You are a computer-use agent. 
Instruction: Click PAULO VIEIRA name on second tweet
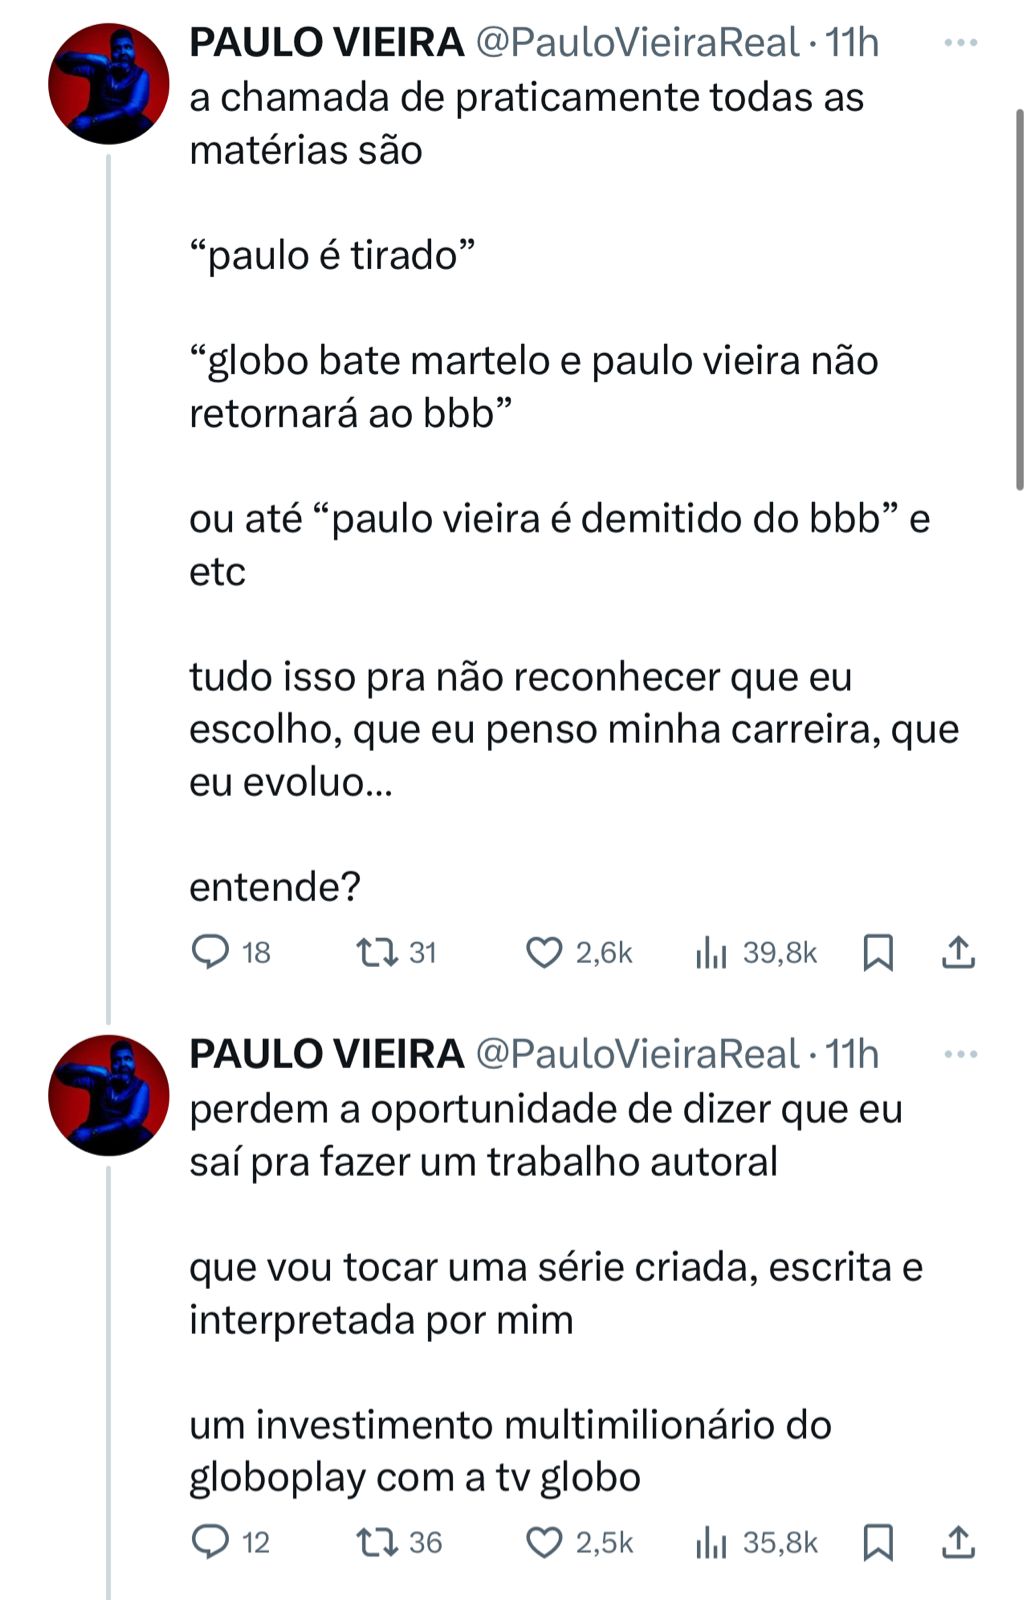click(x=327, y=1054)
